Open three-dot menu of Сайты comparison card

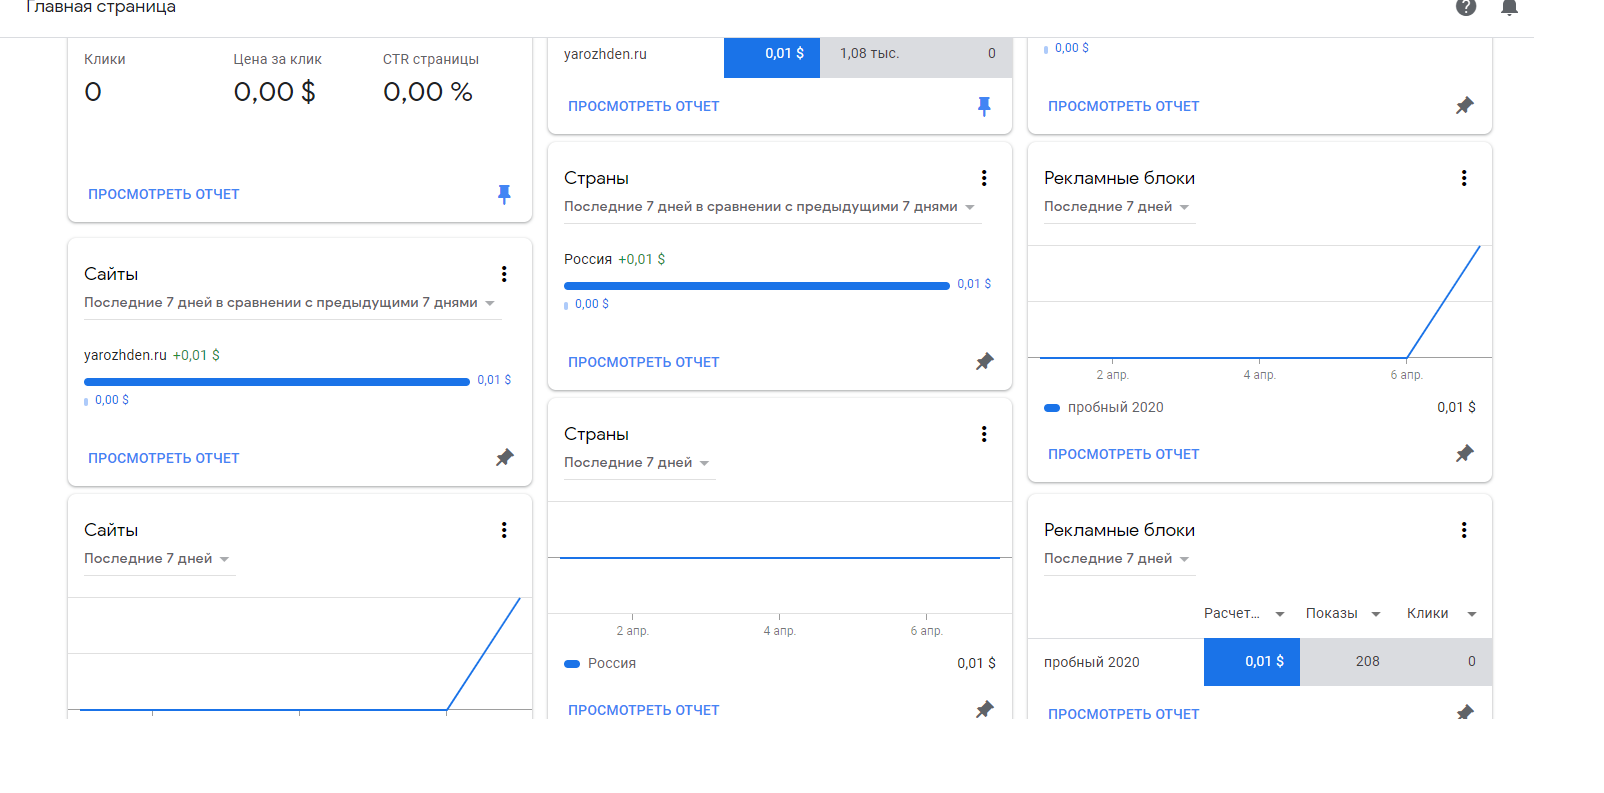tap(504, 274)
